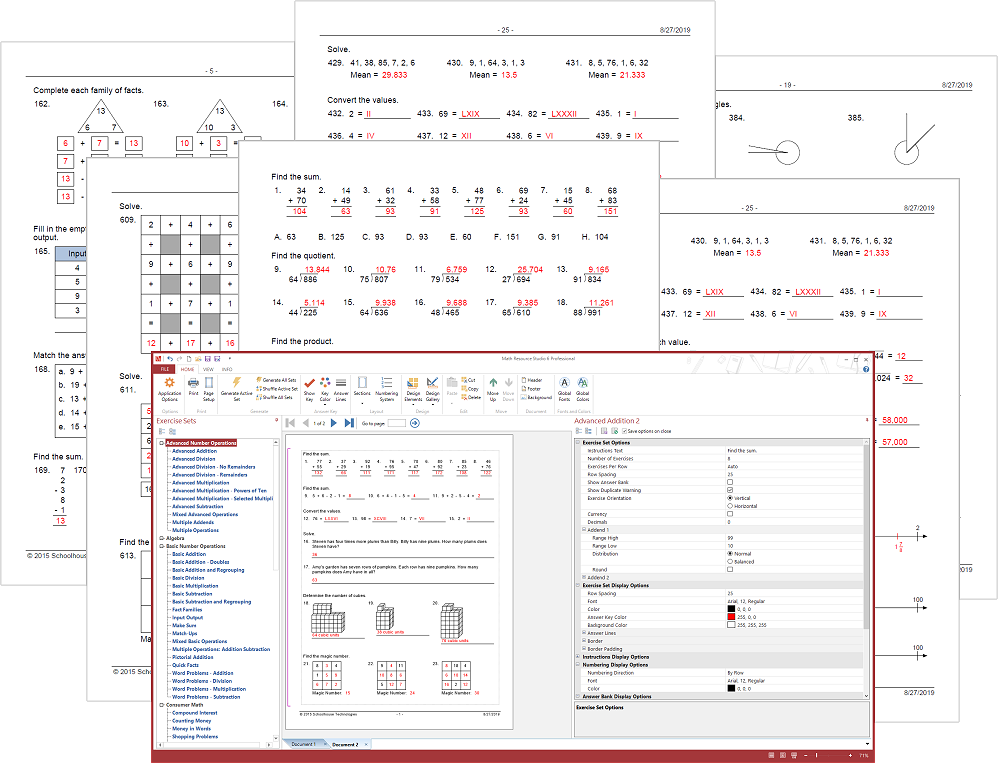Click the Background Color white swatch
Viewport: 998px width, 763px height.
pos(731,625)
